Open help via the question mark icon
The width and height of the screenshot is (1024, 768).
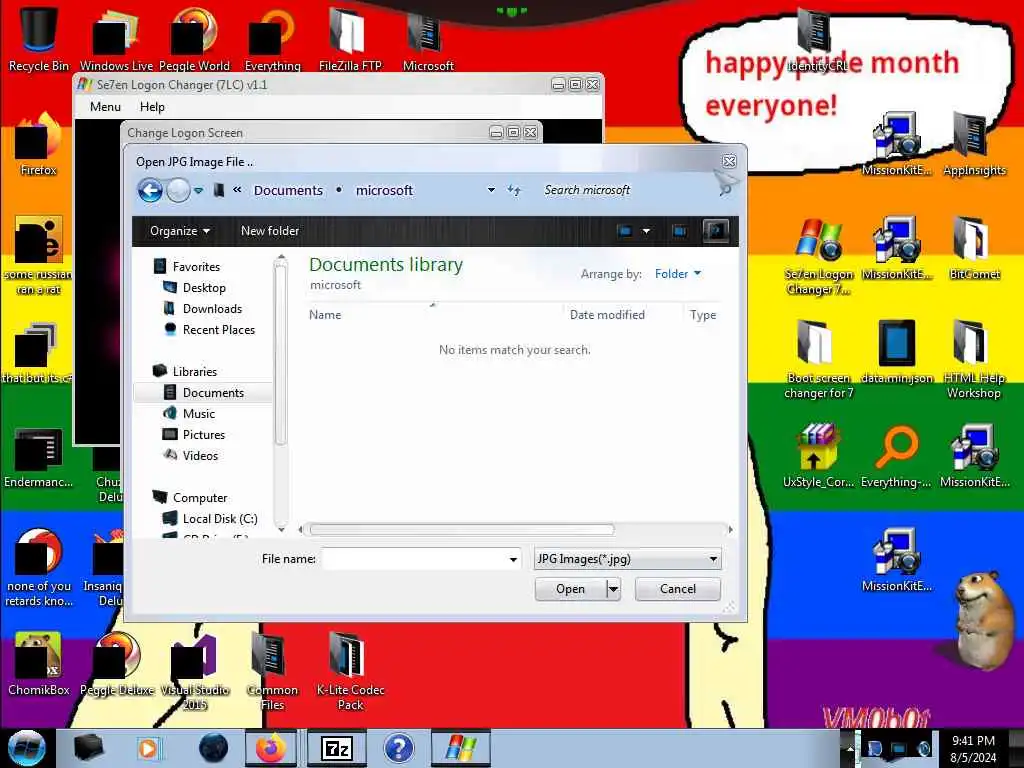point(716,231)
